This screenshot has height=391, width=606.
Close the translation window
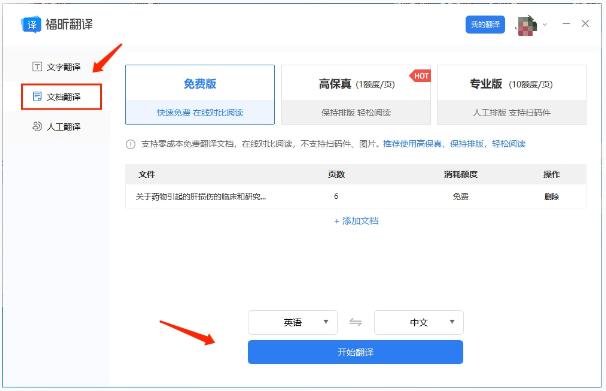pyautogui.click(x=585, y=24)
